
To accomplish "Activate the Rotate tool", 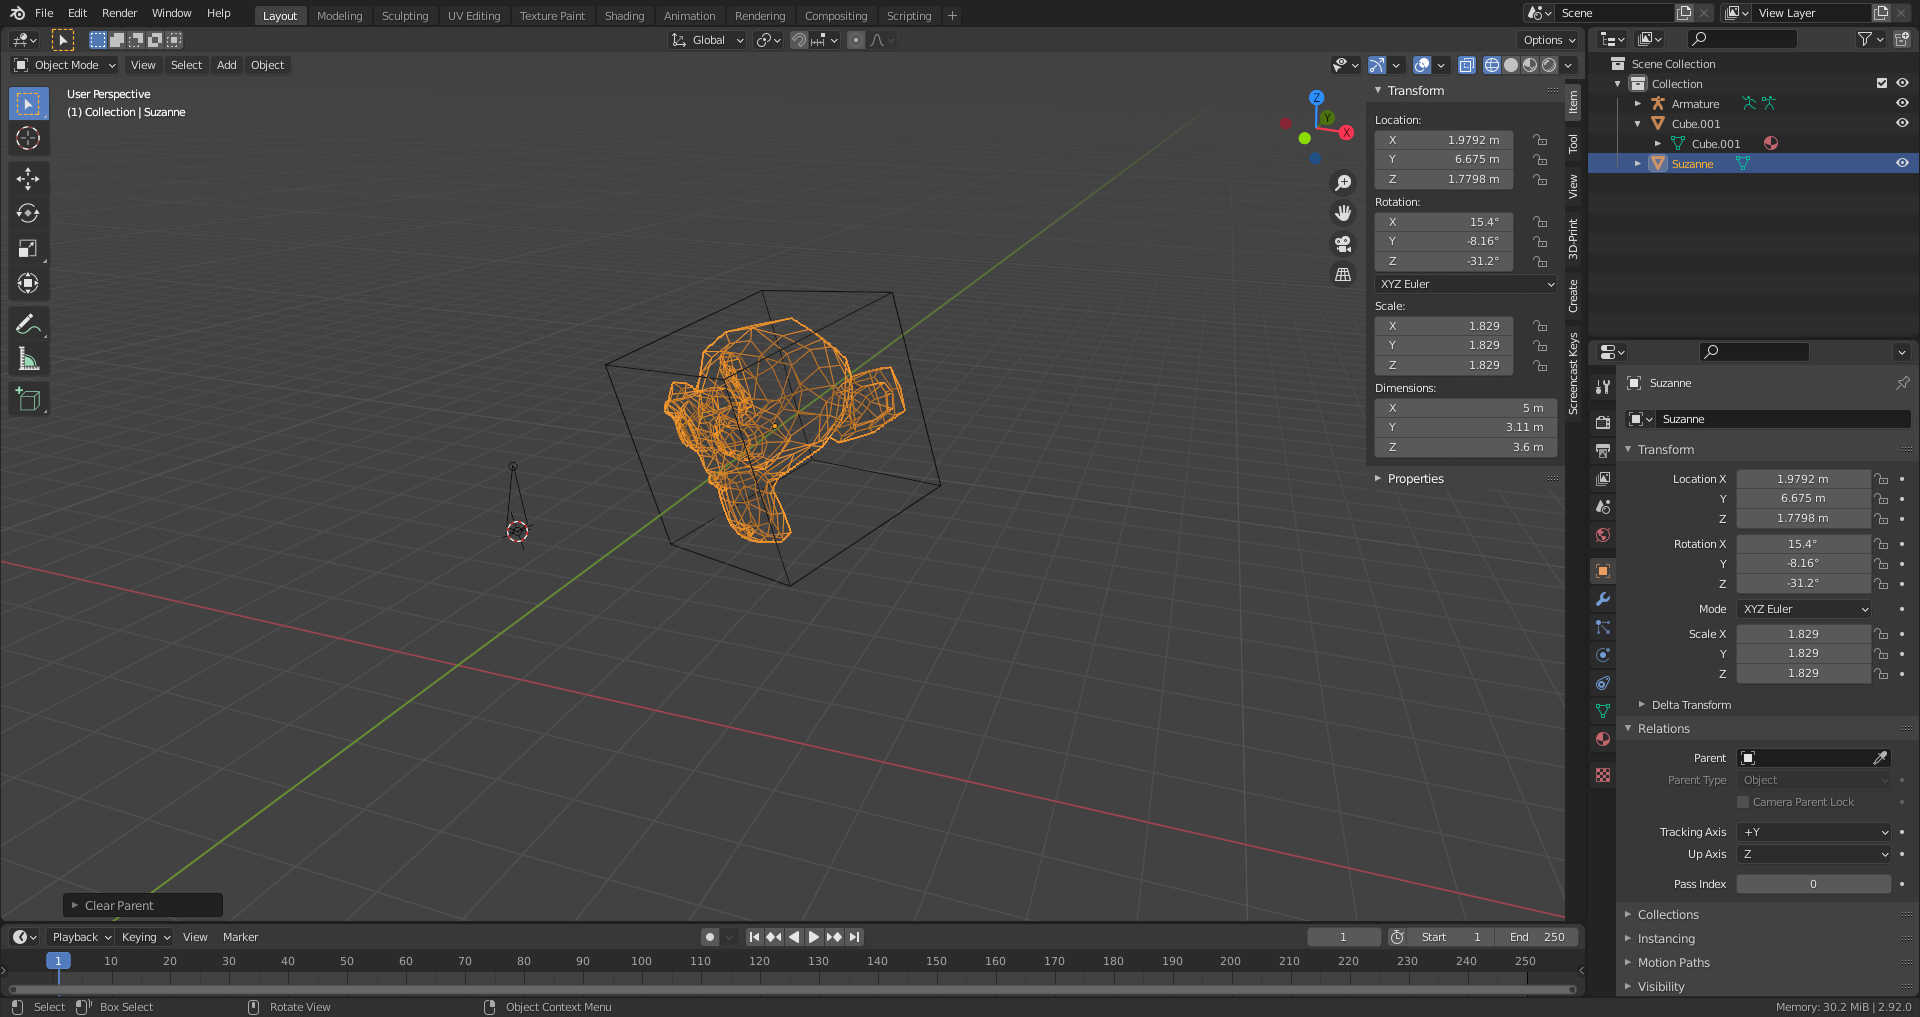I will click(28, 214).
